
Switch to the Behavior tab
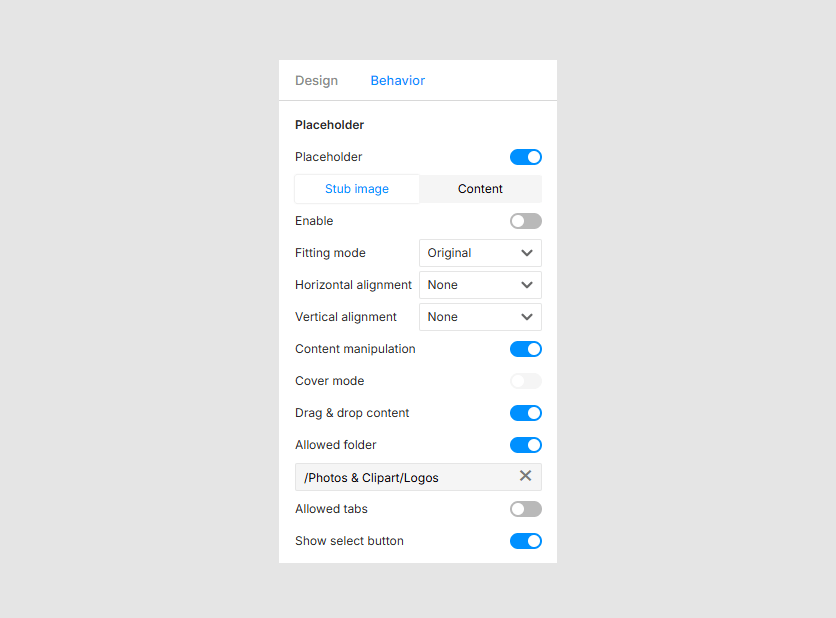pyautogui.click(x=397, y=80)
